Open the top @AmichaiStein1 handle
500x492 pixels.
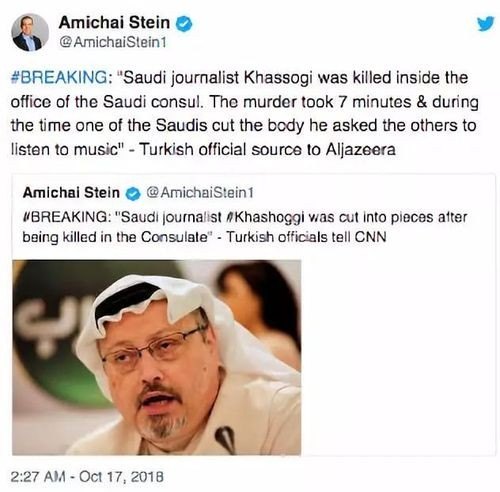(x=113, y=43)
